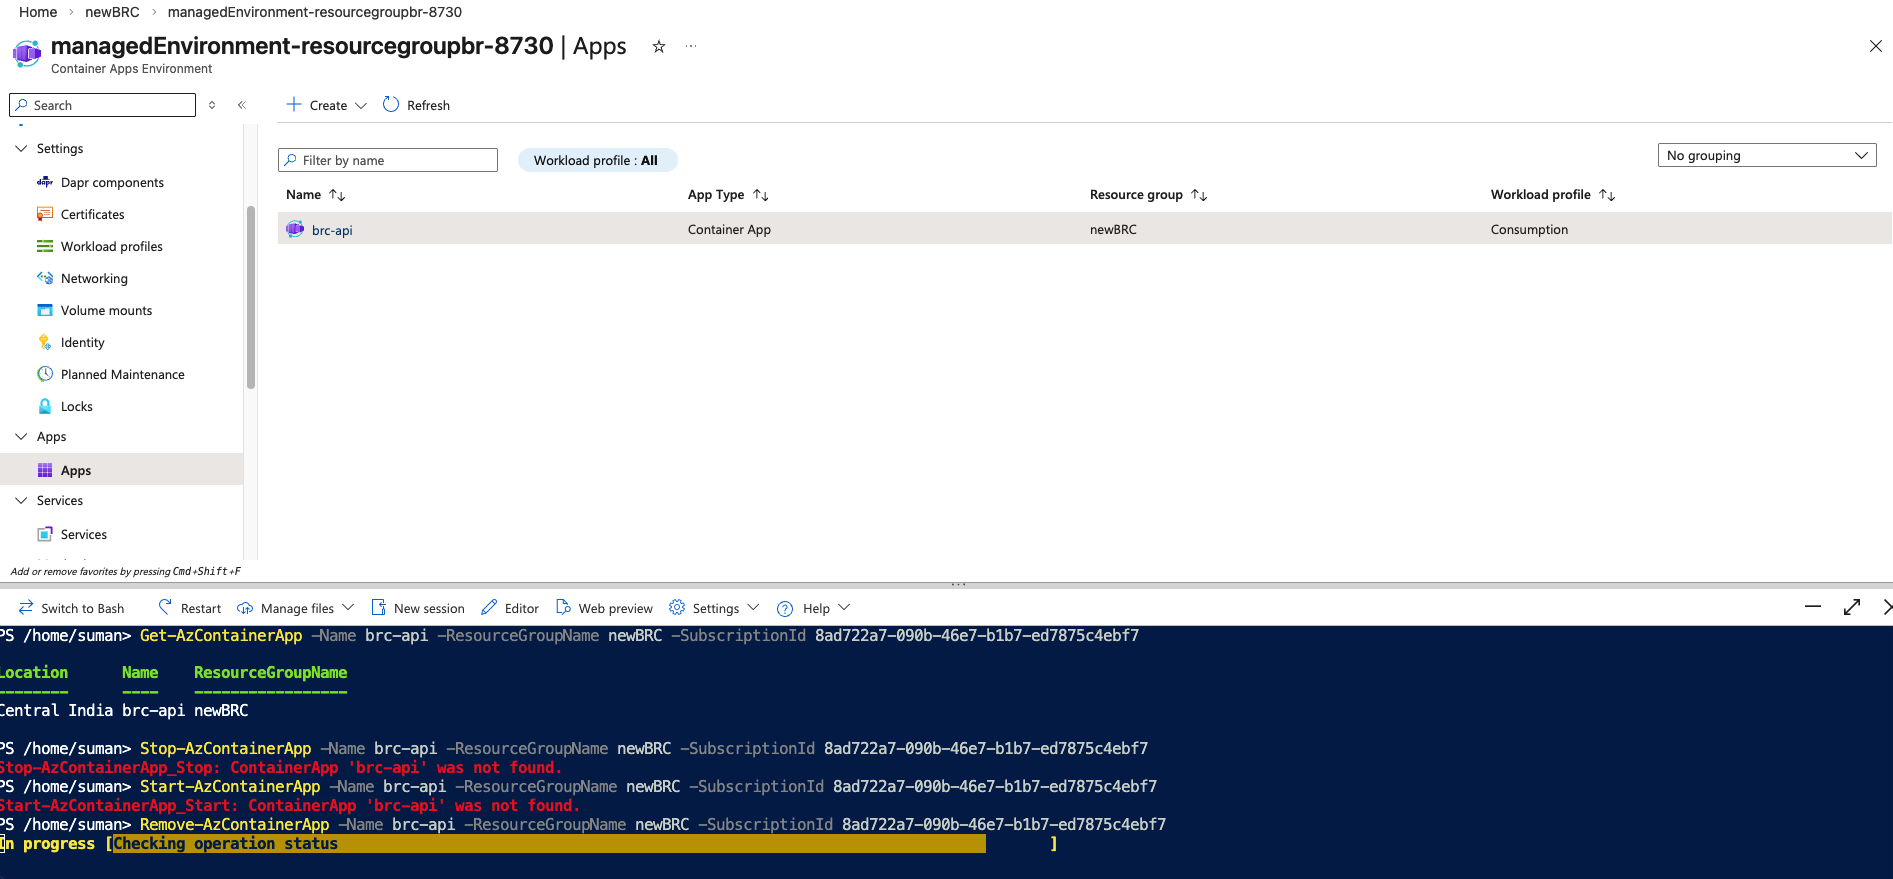Go to Home breadcrumb

pyautogui.click(x=38, y=12)
